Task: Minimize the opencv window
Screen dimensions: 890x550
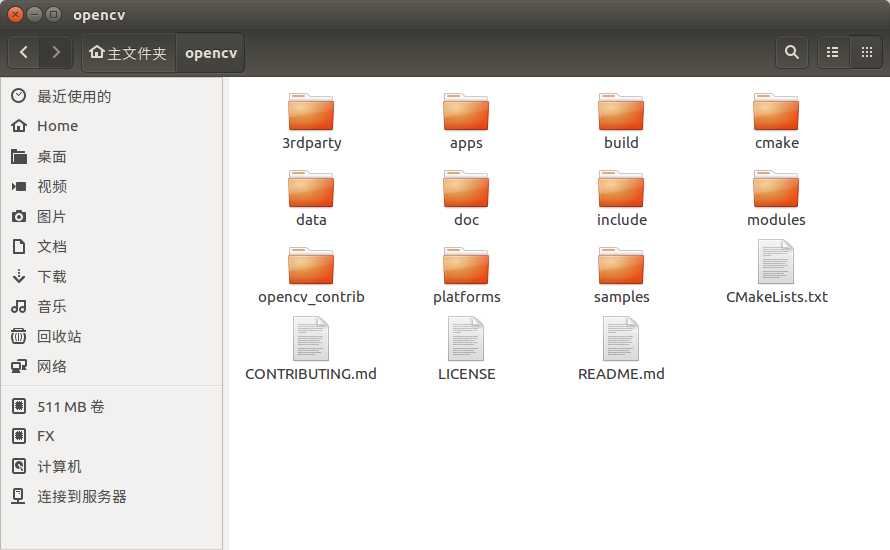Action: coord(35,14)
